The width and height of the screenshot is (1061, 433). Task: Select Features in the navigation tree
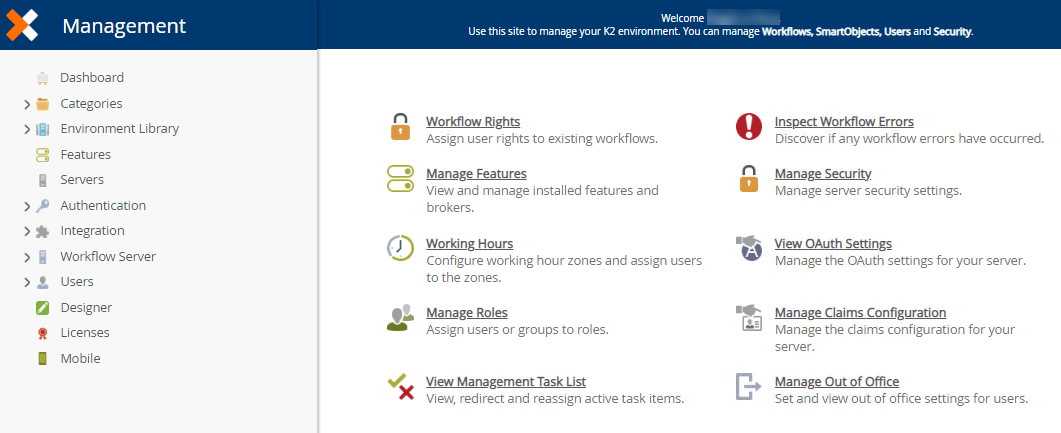tap(85, 155)
